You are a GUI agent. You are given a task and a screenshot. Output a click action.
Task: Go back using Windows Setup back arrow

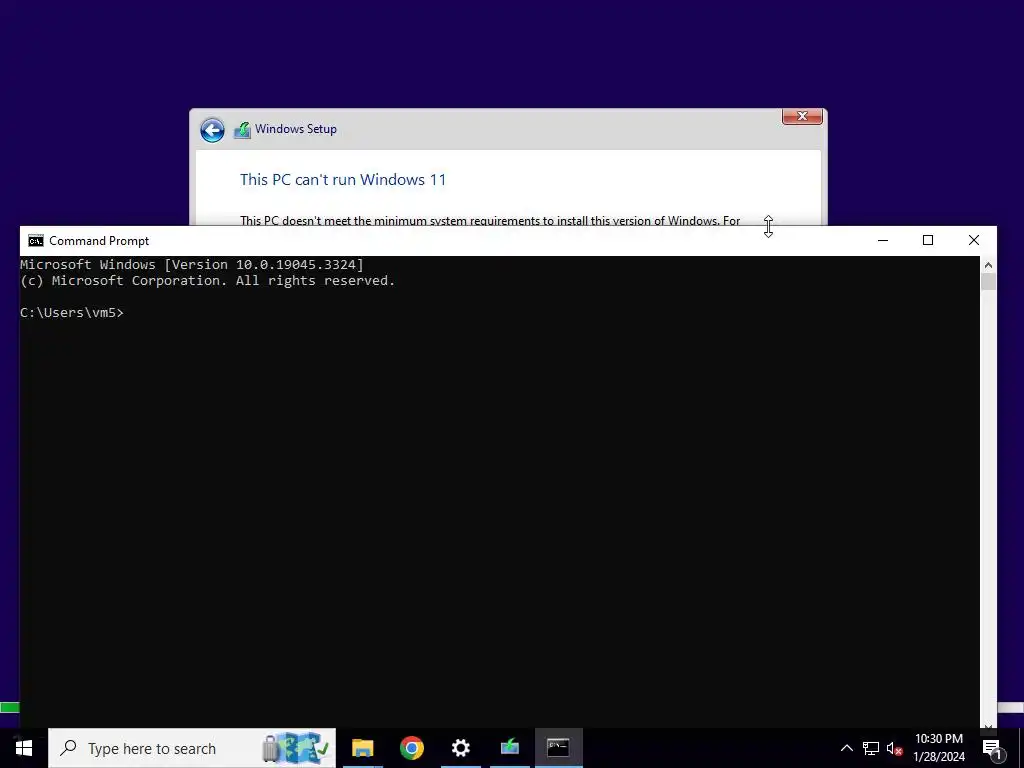pyautogui.click(x=212, y=130)
